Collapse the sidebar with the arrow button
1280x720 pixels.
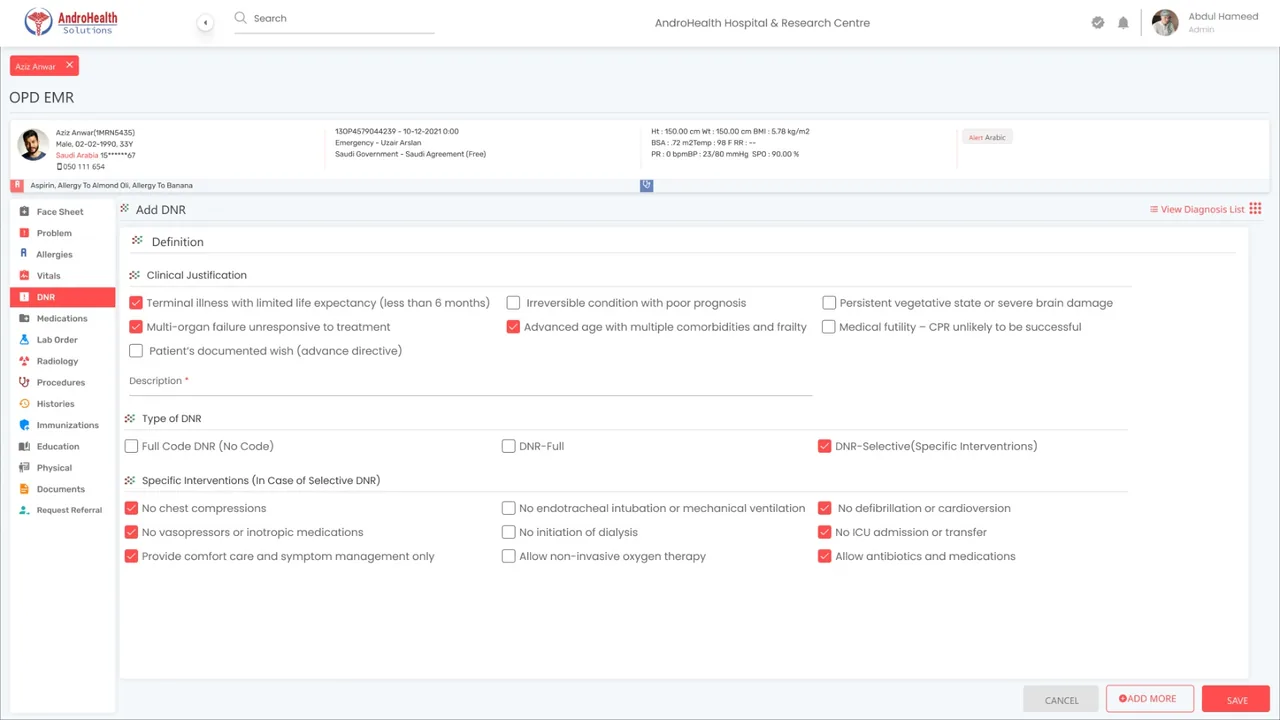[205, 22]
